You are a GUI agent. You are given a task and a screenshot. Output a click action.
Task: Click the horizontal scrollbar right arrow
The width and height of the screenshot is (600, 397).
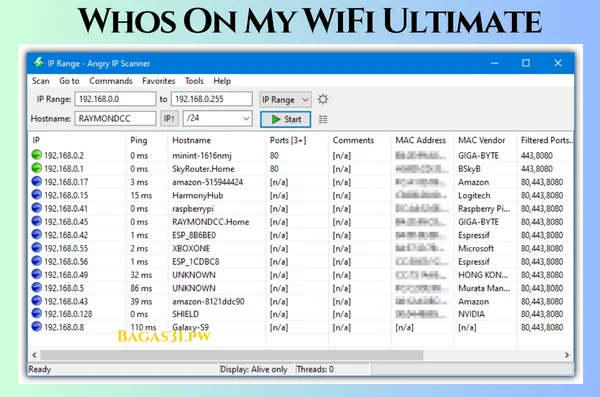[567, 355]
